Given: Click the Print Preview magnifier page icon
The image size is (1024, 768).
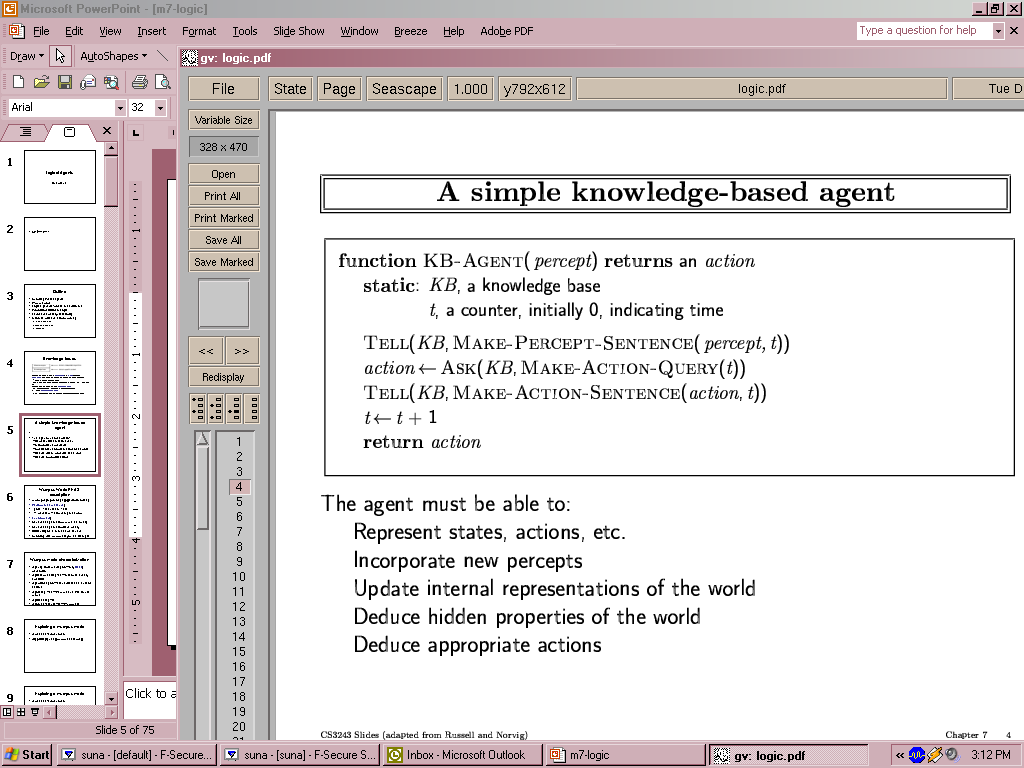Looking at the screenshot, I should tap(163, 82).
